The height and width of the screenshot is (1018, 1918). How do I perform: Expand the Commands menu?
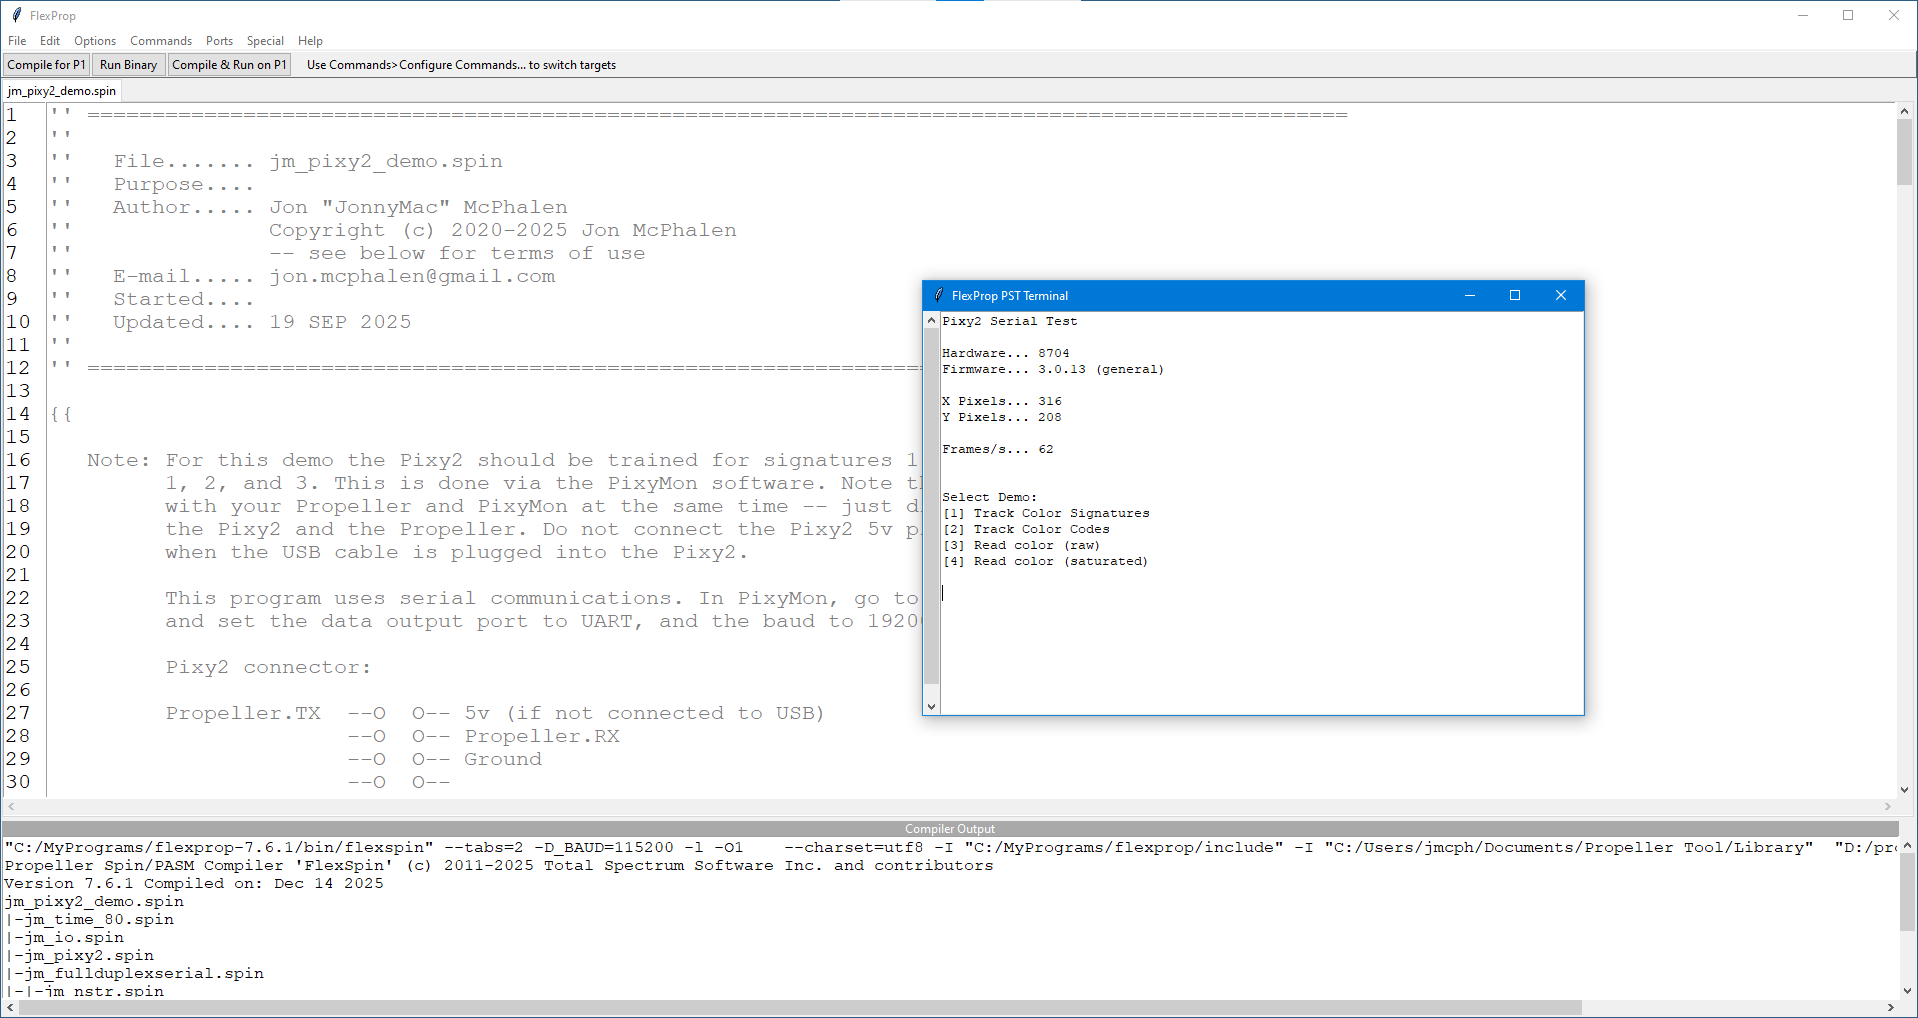click(x=161, y=41)
